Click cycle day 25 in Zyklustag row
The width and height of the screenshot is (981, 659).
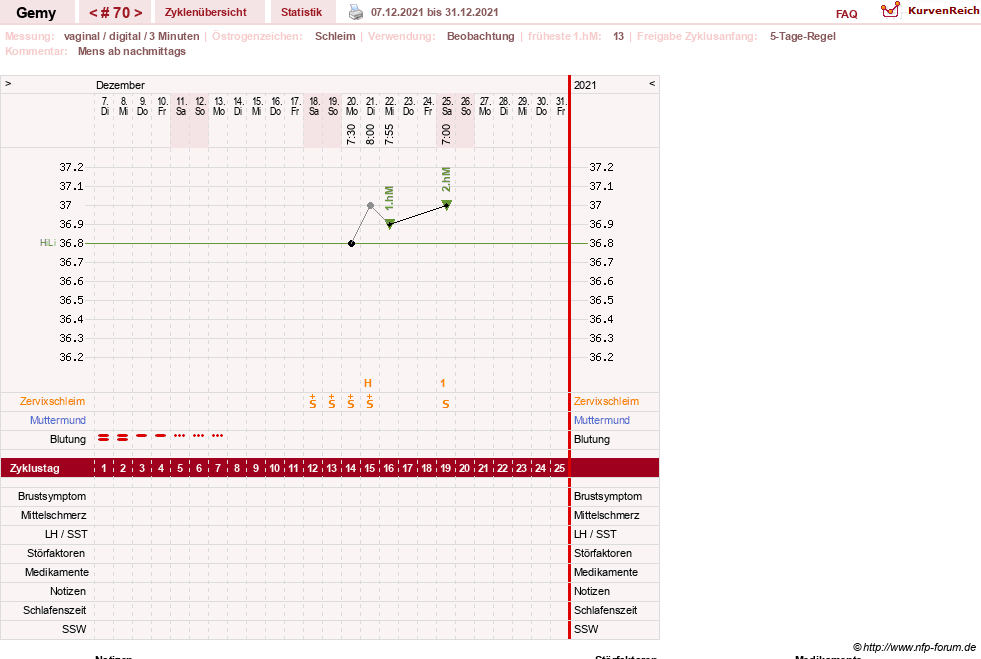click(559, 468)
